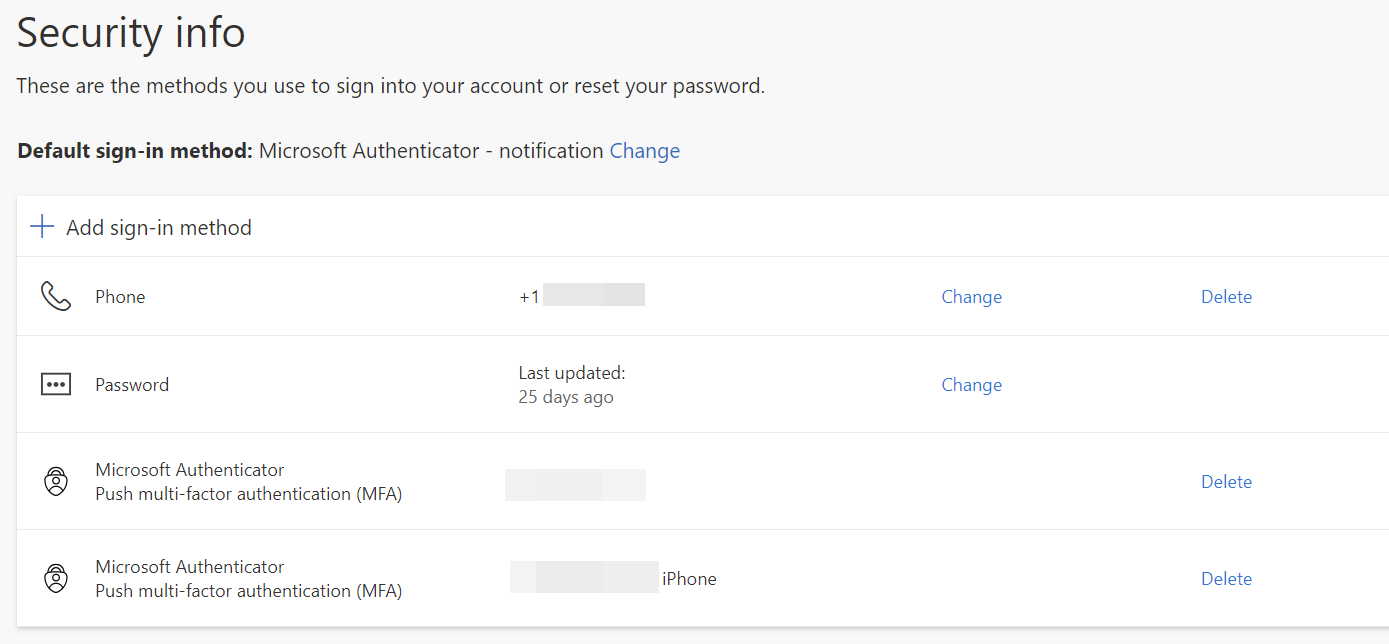Click the upper Microsoft Authenticator row icon
The width and height of the screenshot is (1389, 644).
pyautogui.click(x=56, y=482)
